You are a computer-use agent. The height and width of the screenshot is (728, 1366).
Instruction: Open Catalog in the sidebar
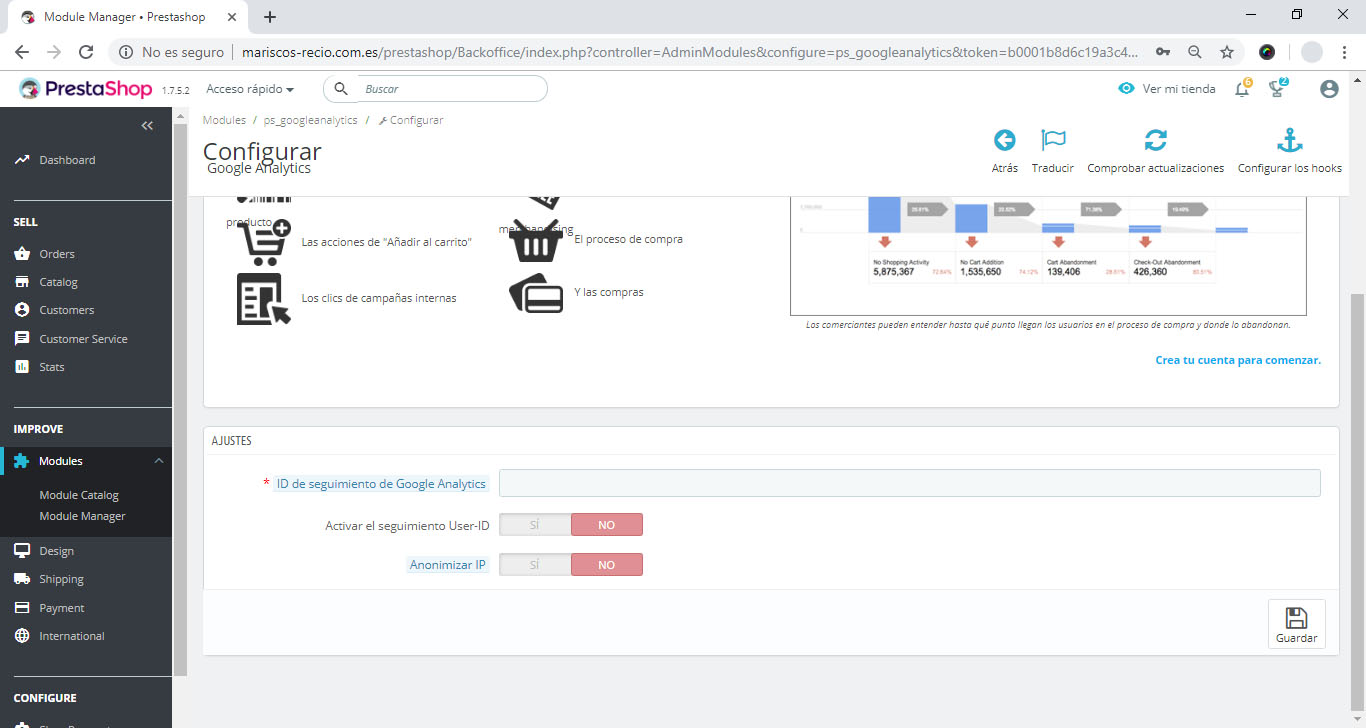(x=58, y=282)
